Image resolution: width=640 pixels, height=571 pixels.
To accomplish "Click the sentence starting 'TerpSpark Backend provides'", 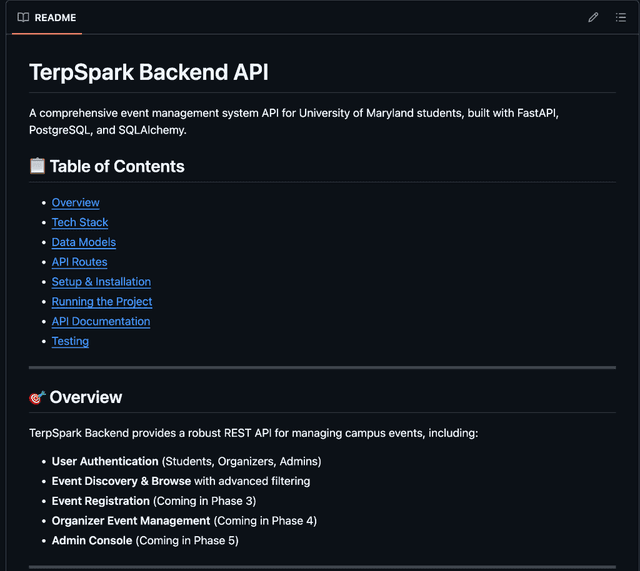I will click(253, 433).
